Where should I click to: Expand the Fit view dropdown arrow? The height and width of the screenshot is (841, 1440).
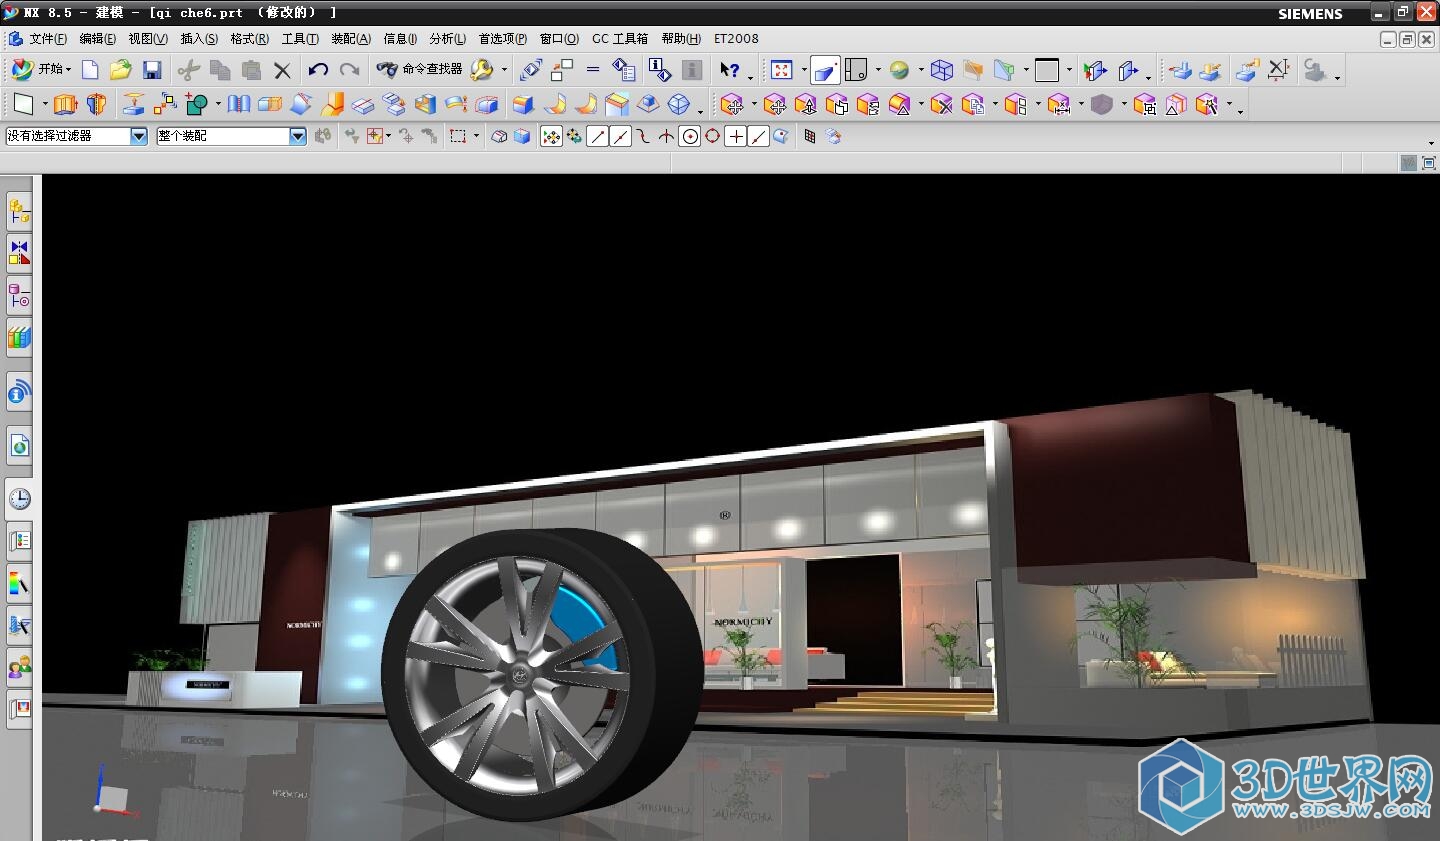(804, 70)
